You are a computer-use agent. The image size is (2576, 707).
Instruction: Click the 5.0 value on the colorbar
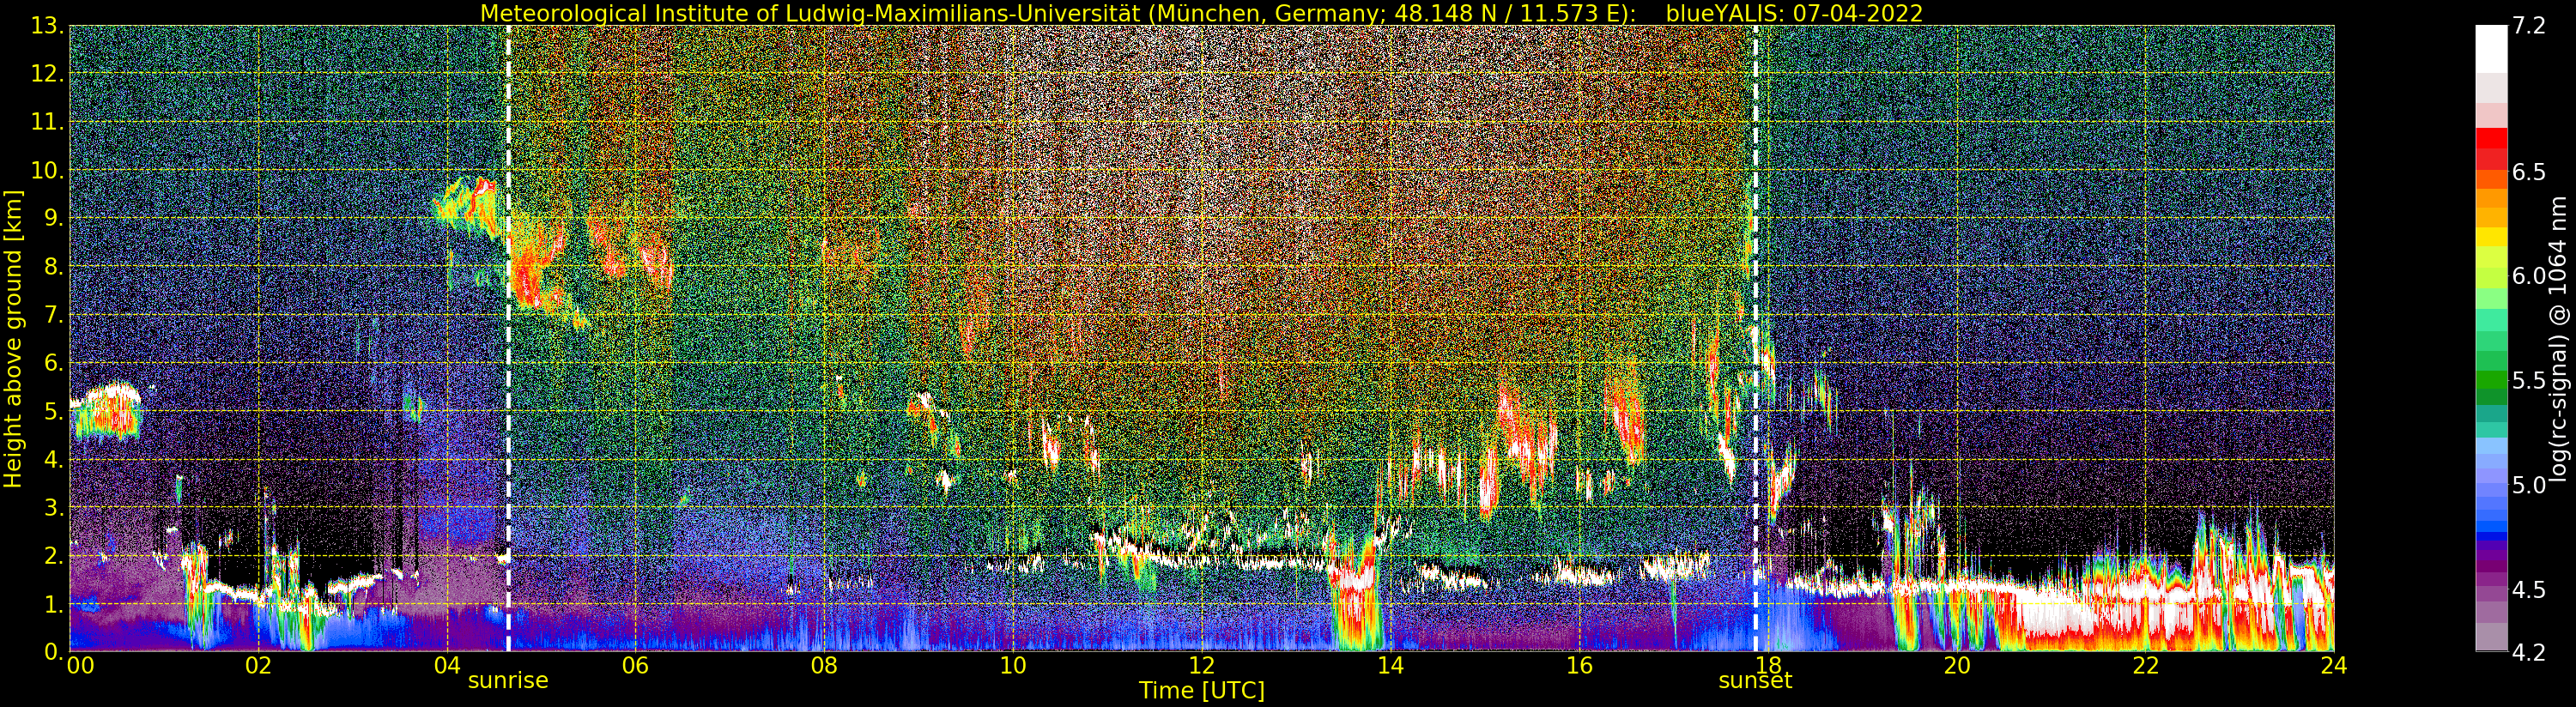(x=2529, y=485)
